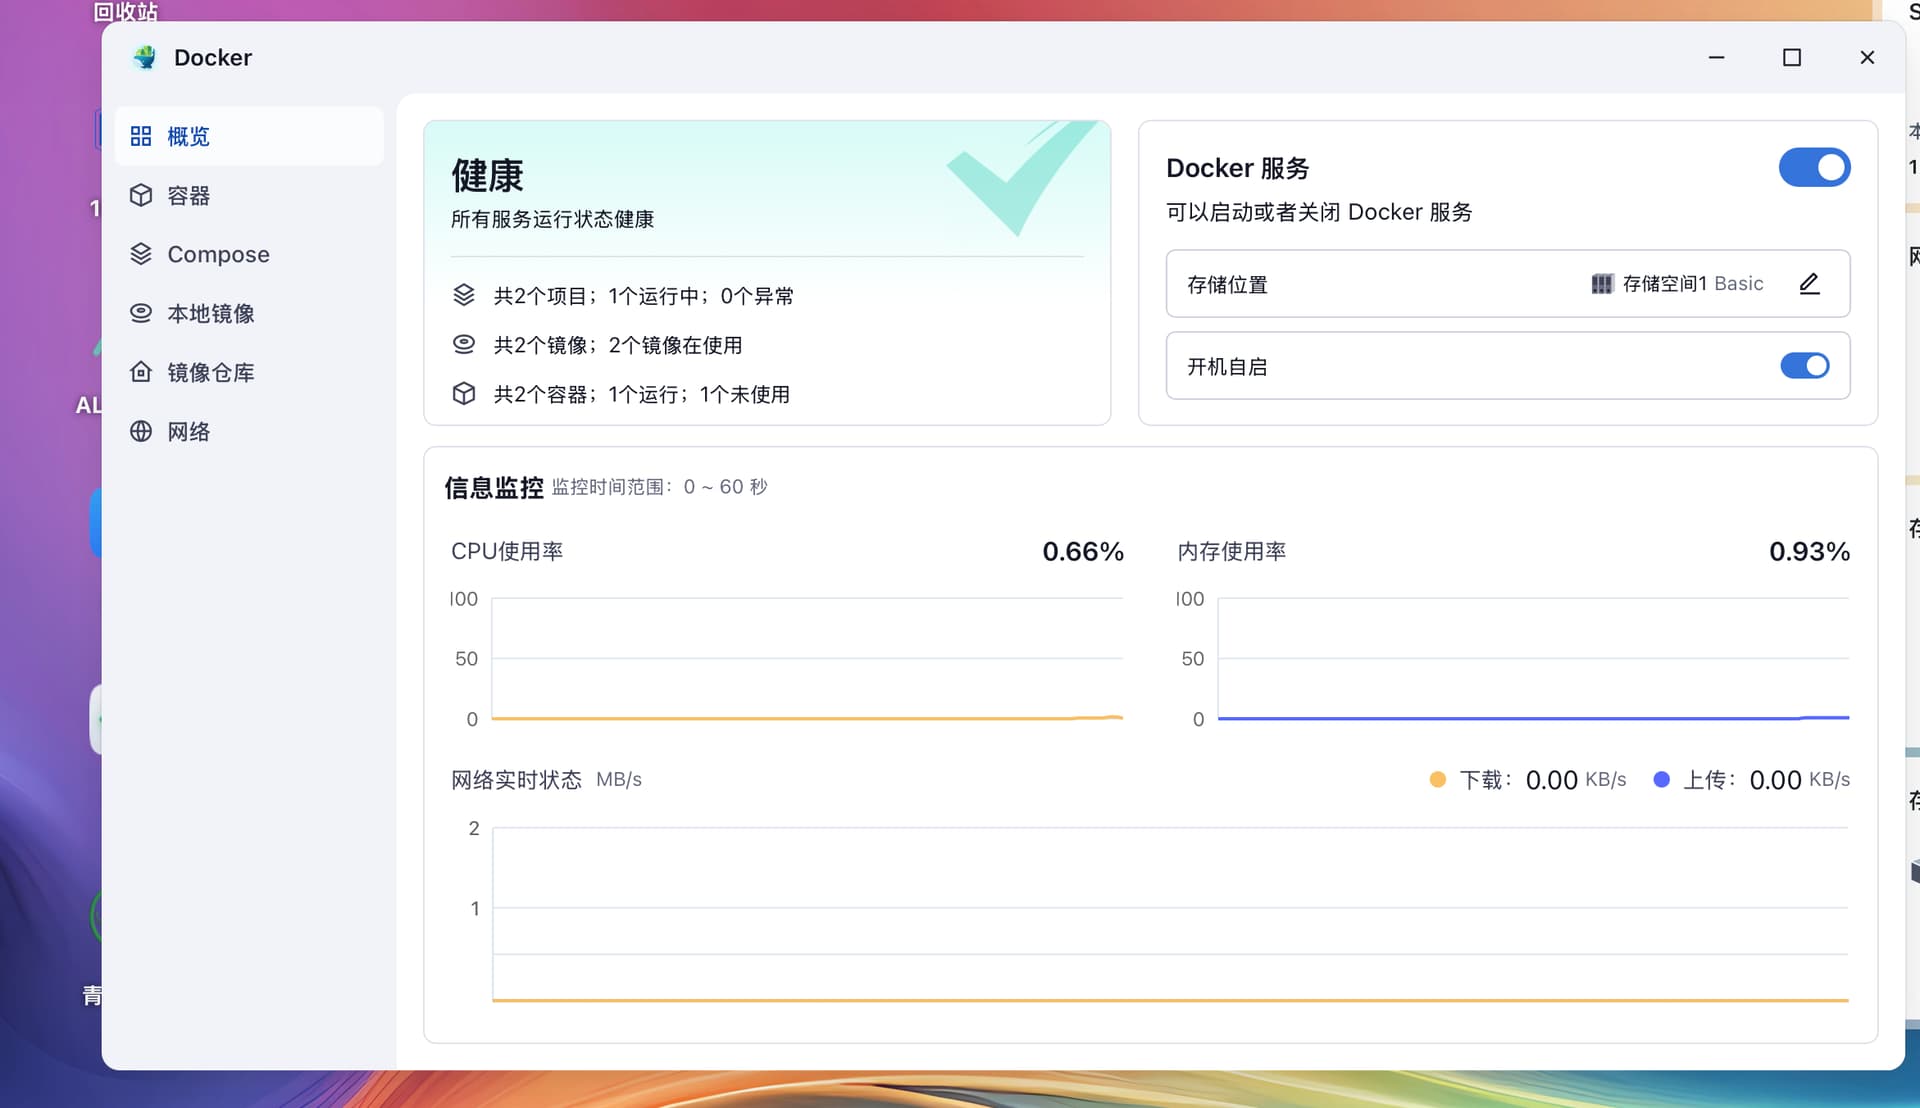Click the 所有服务运行状态健康 status text

coord(552,219)
